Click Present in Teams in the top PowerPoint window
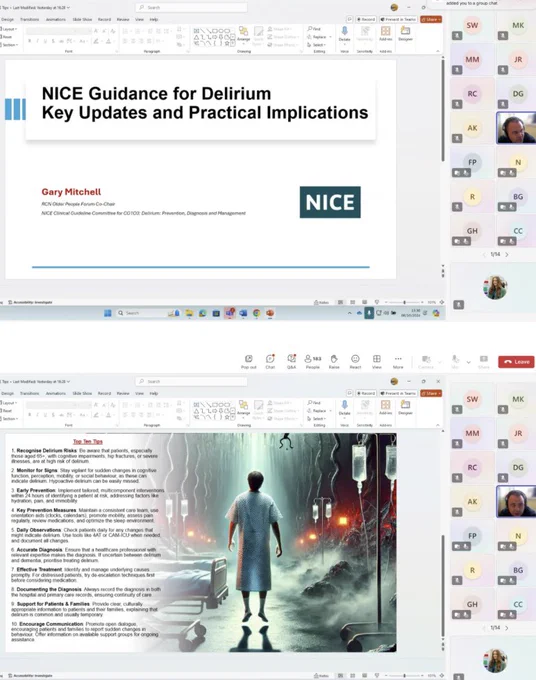The image size is (536, 680). click(399, 20)
